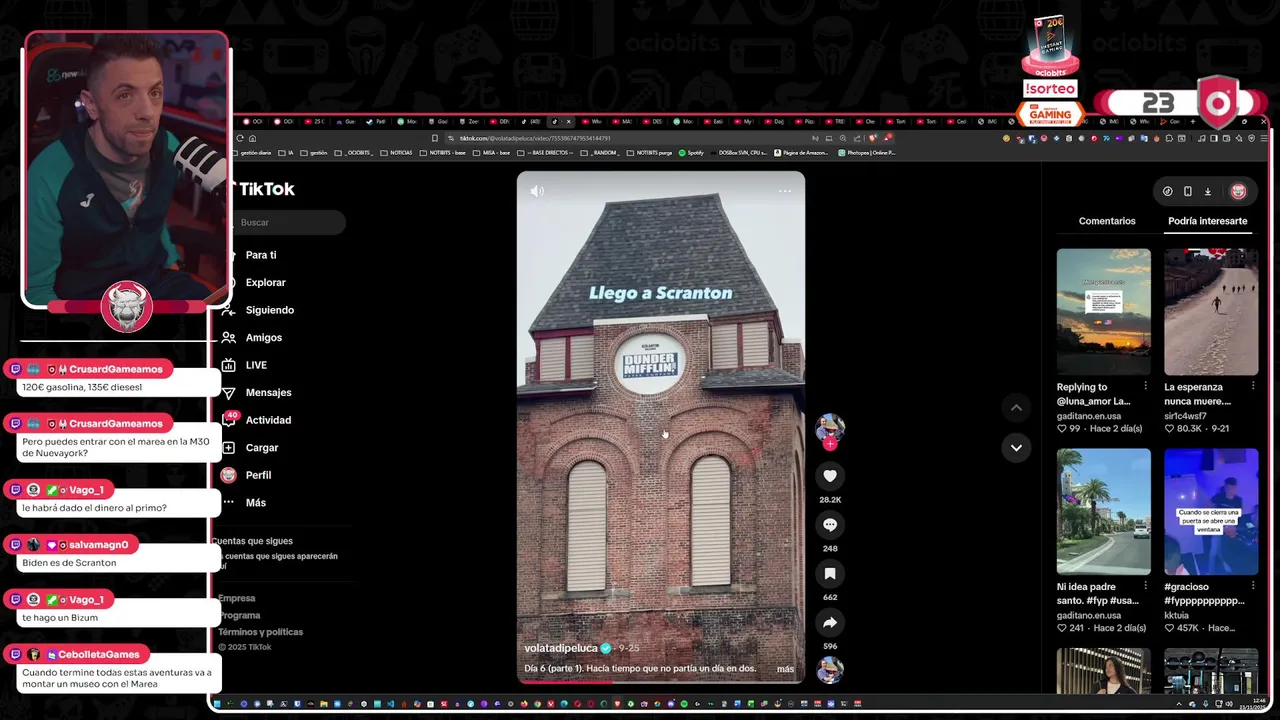Viewport: 1280px width, 720px height.
Task: Switch to the Comentarios tab
Action: [x=1107, y=221]
